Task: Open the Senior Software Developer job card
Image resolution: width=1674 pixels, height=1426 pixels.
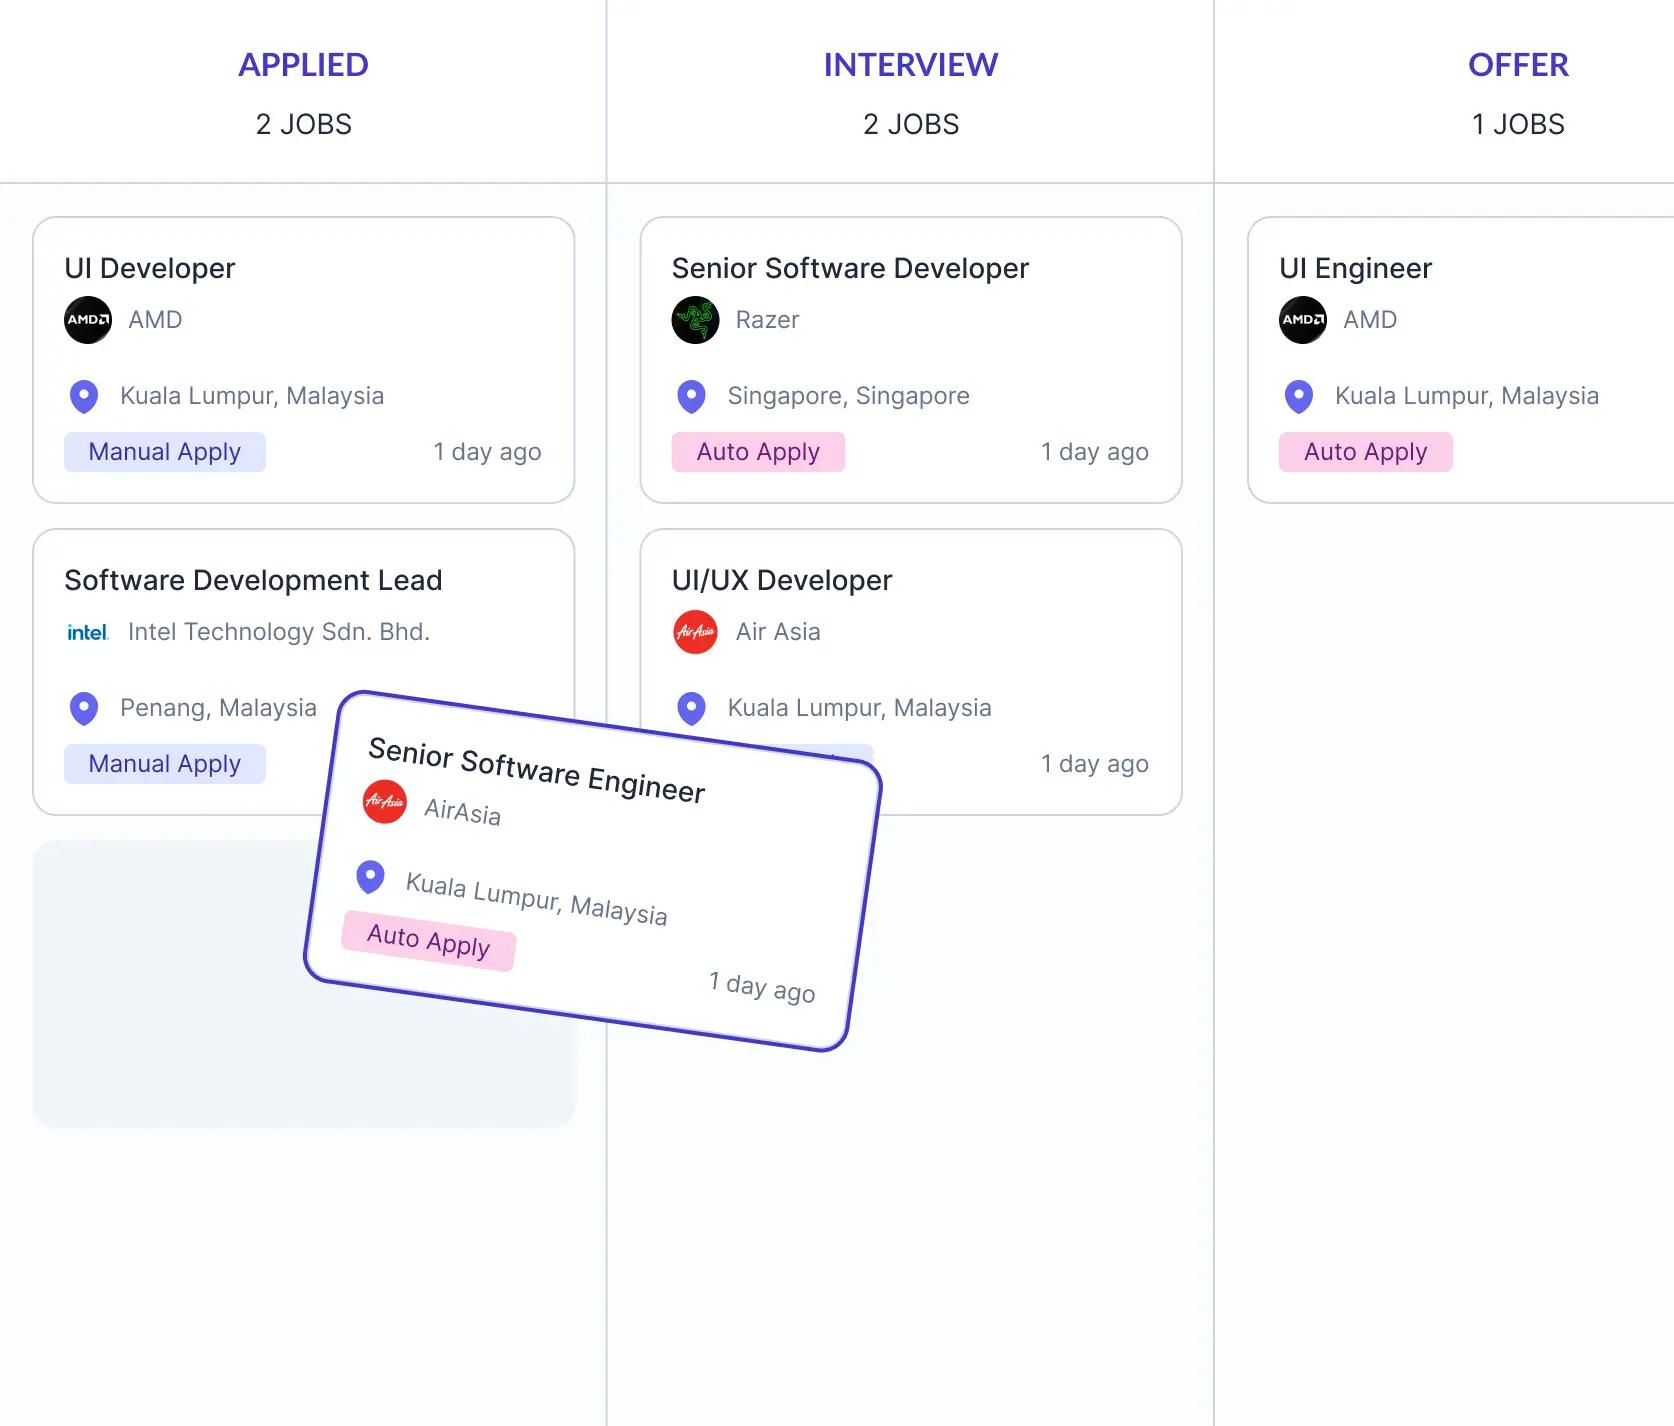Action: (910, 360)
